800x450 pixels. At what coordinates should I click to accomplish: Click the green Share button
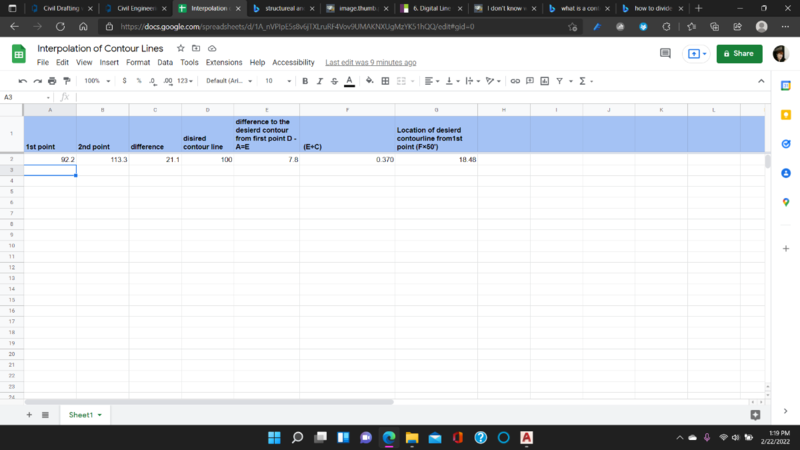(739, 54)
